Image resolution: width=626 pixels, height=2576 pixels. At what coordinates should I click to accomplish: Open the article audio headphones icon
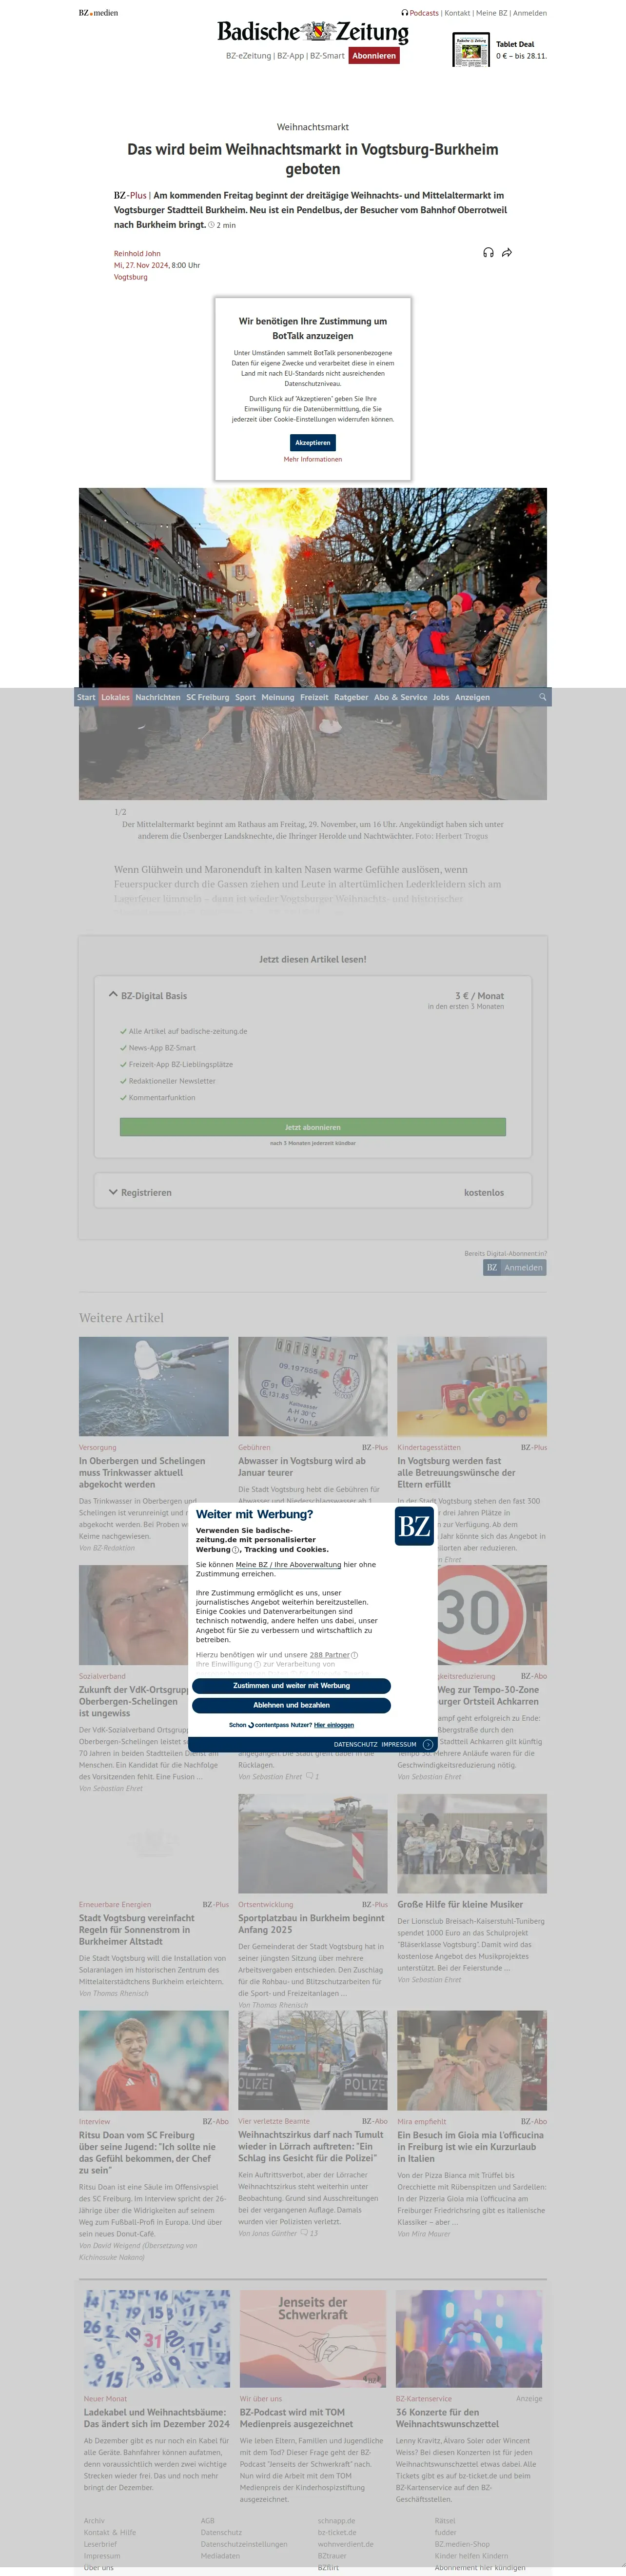click(x=488, y=253)
